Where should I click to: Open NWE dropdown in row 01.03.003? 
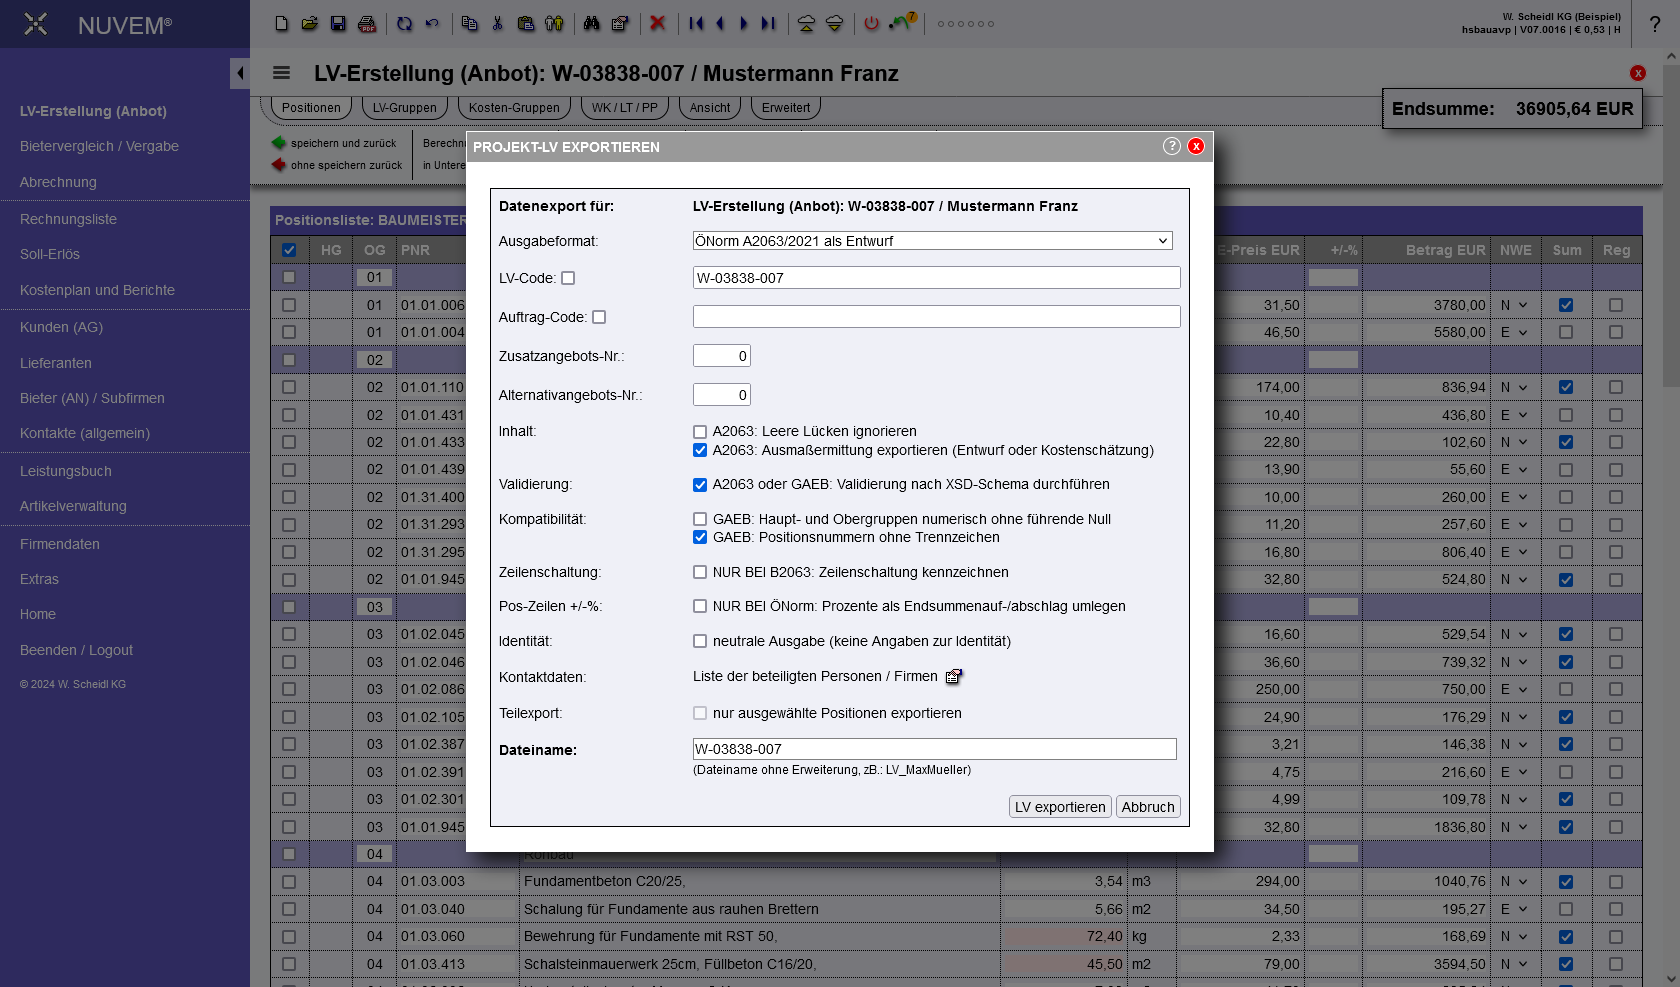pyautogui.click(x=1514, y=882)
